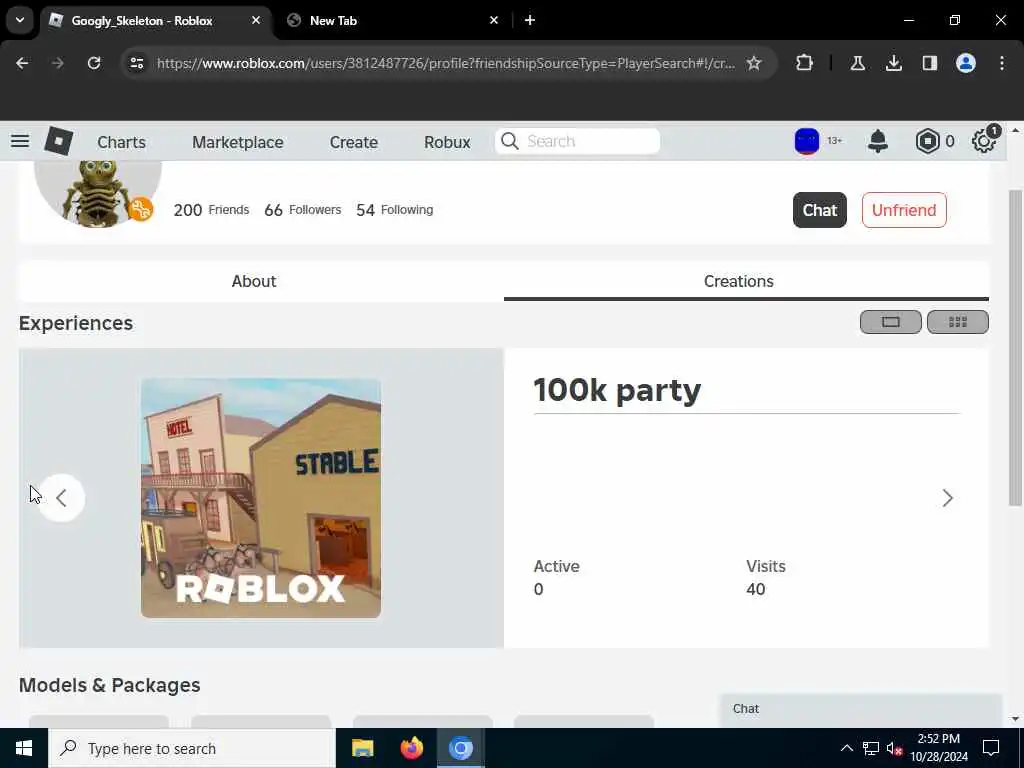The image size is (1024, 768).
Task: Open the Charts page
Action: (121, 142)
